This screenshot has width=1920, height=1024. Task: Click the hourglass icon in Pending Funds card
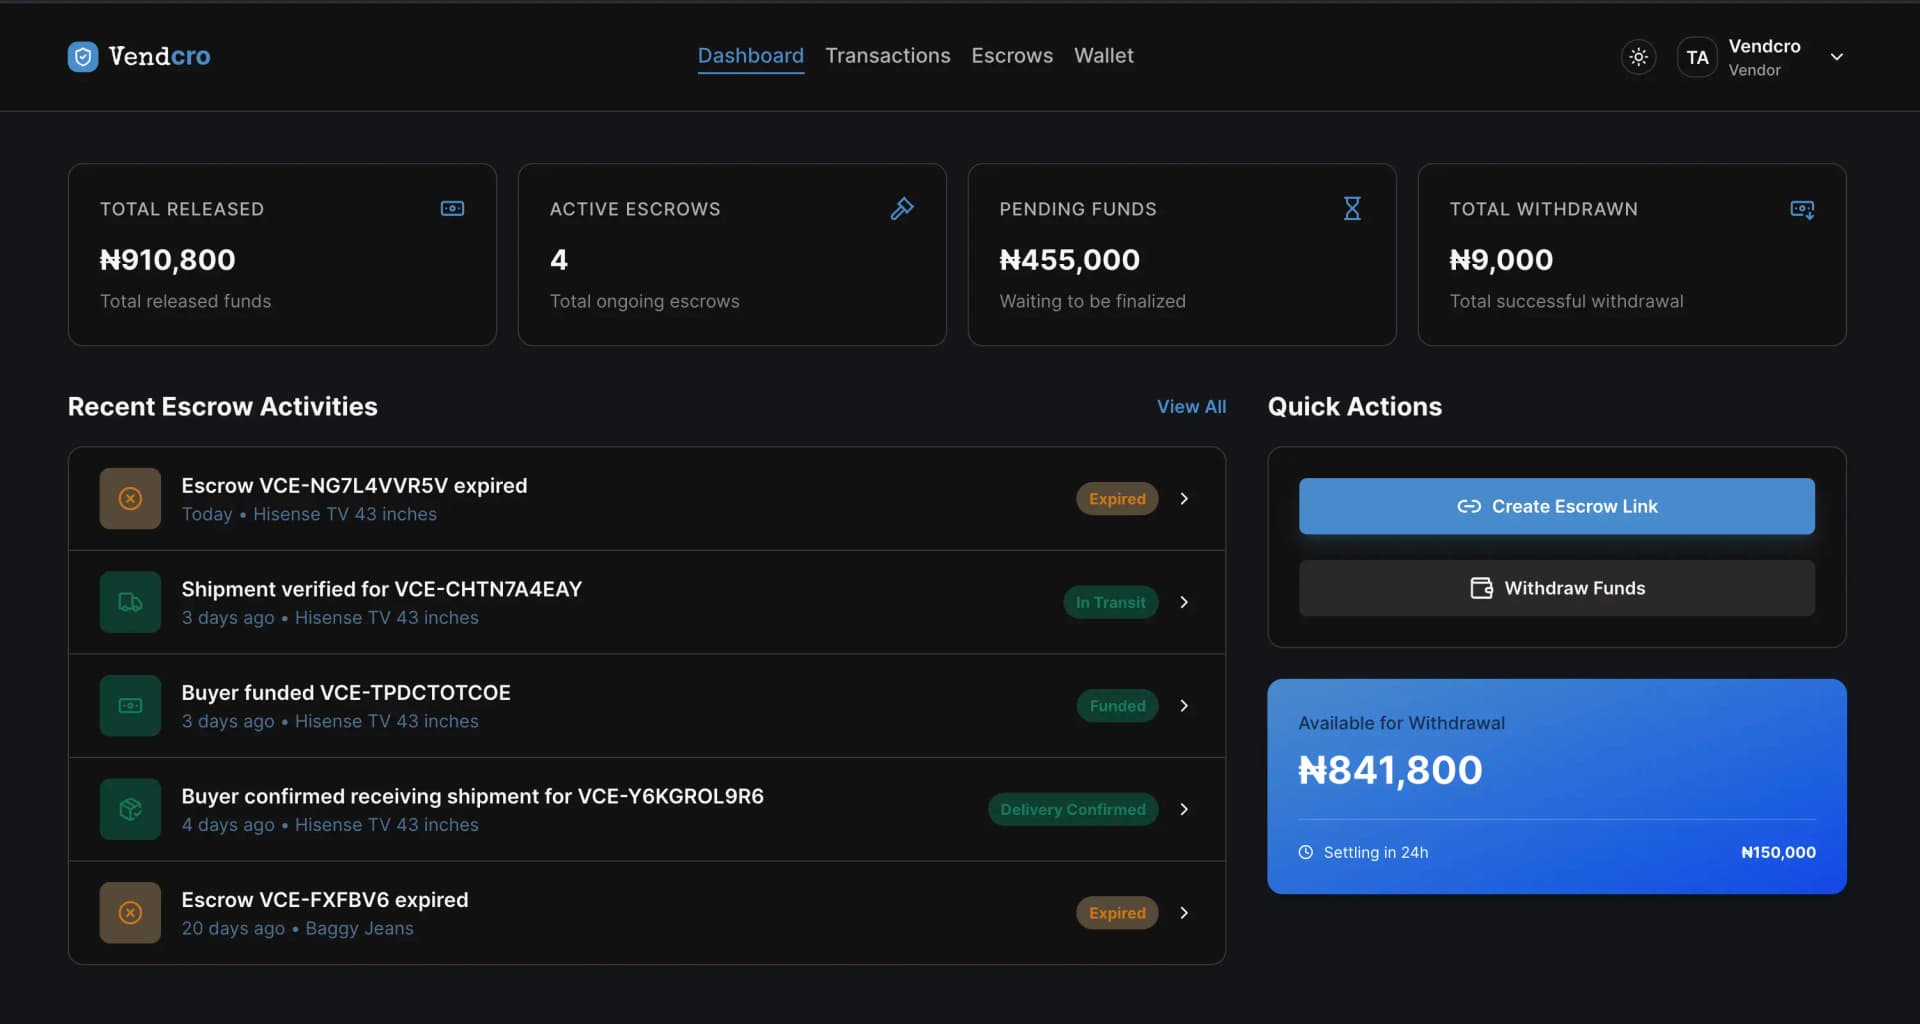pyautogui.click(x=1352, y=208)
